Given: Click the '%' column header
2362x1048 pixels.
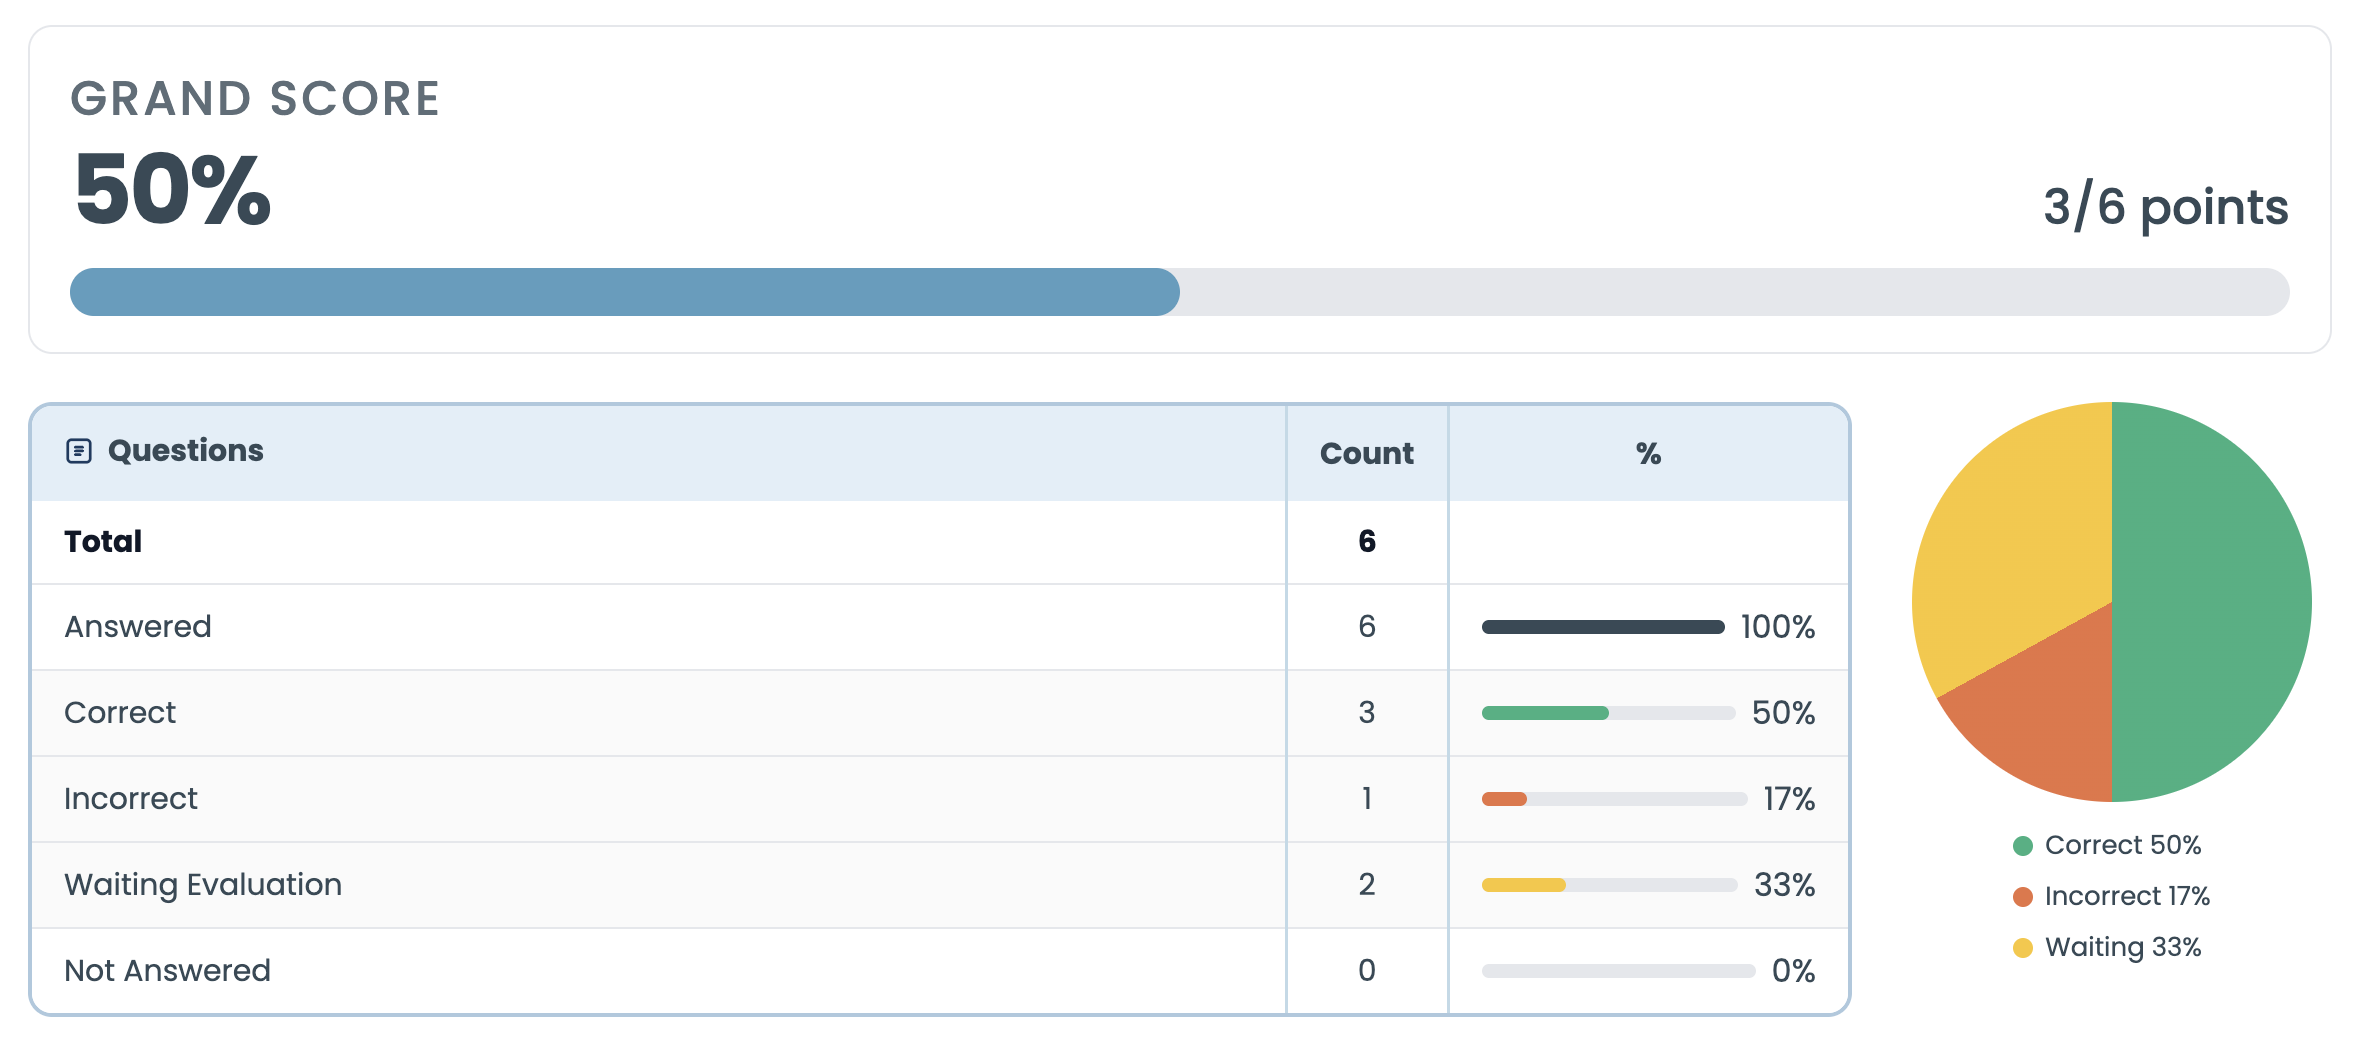Looking at the screenshot, I should pyautogui.click(x=1649, y=454).
